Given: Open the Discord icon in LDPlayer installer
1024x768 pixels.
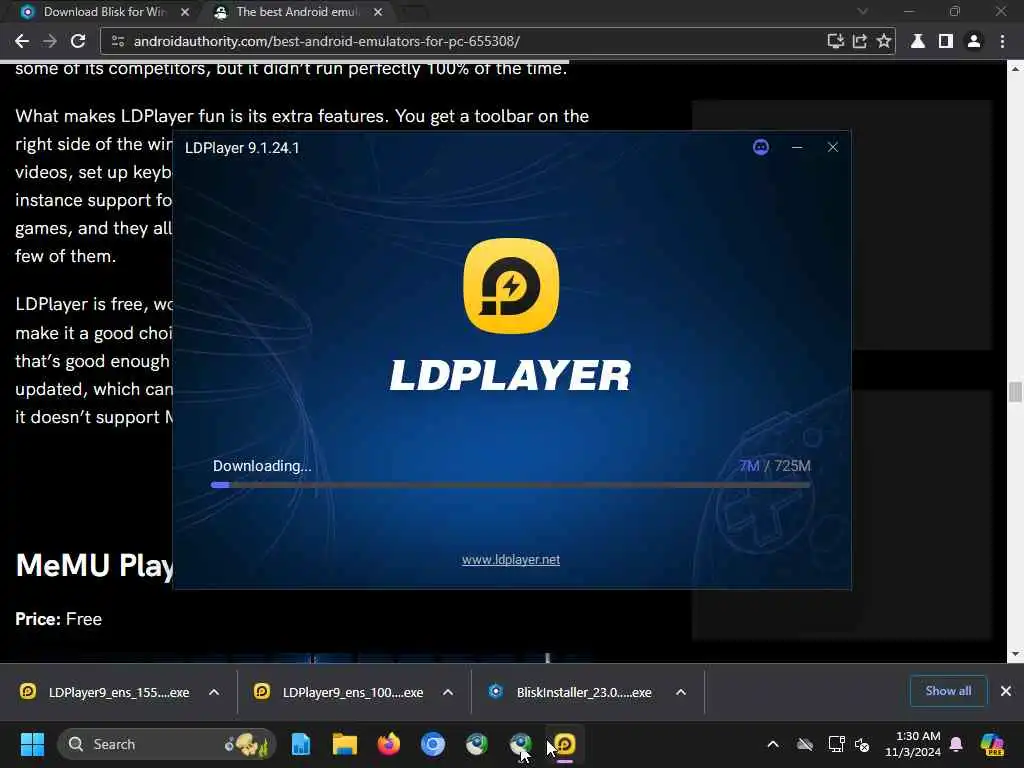Looking at the screenshot, I should pyautogui.click(x=761, y=147).
